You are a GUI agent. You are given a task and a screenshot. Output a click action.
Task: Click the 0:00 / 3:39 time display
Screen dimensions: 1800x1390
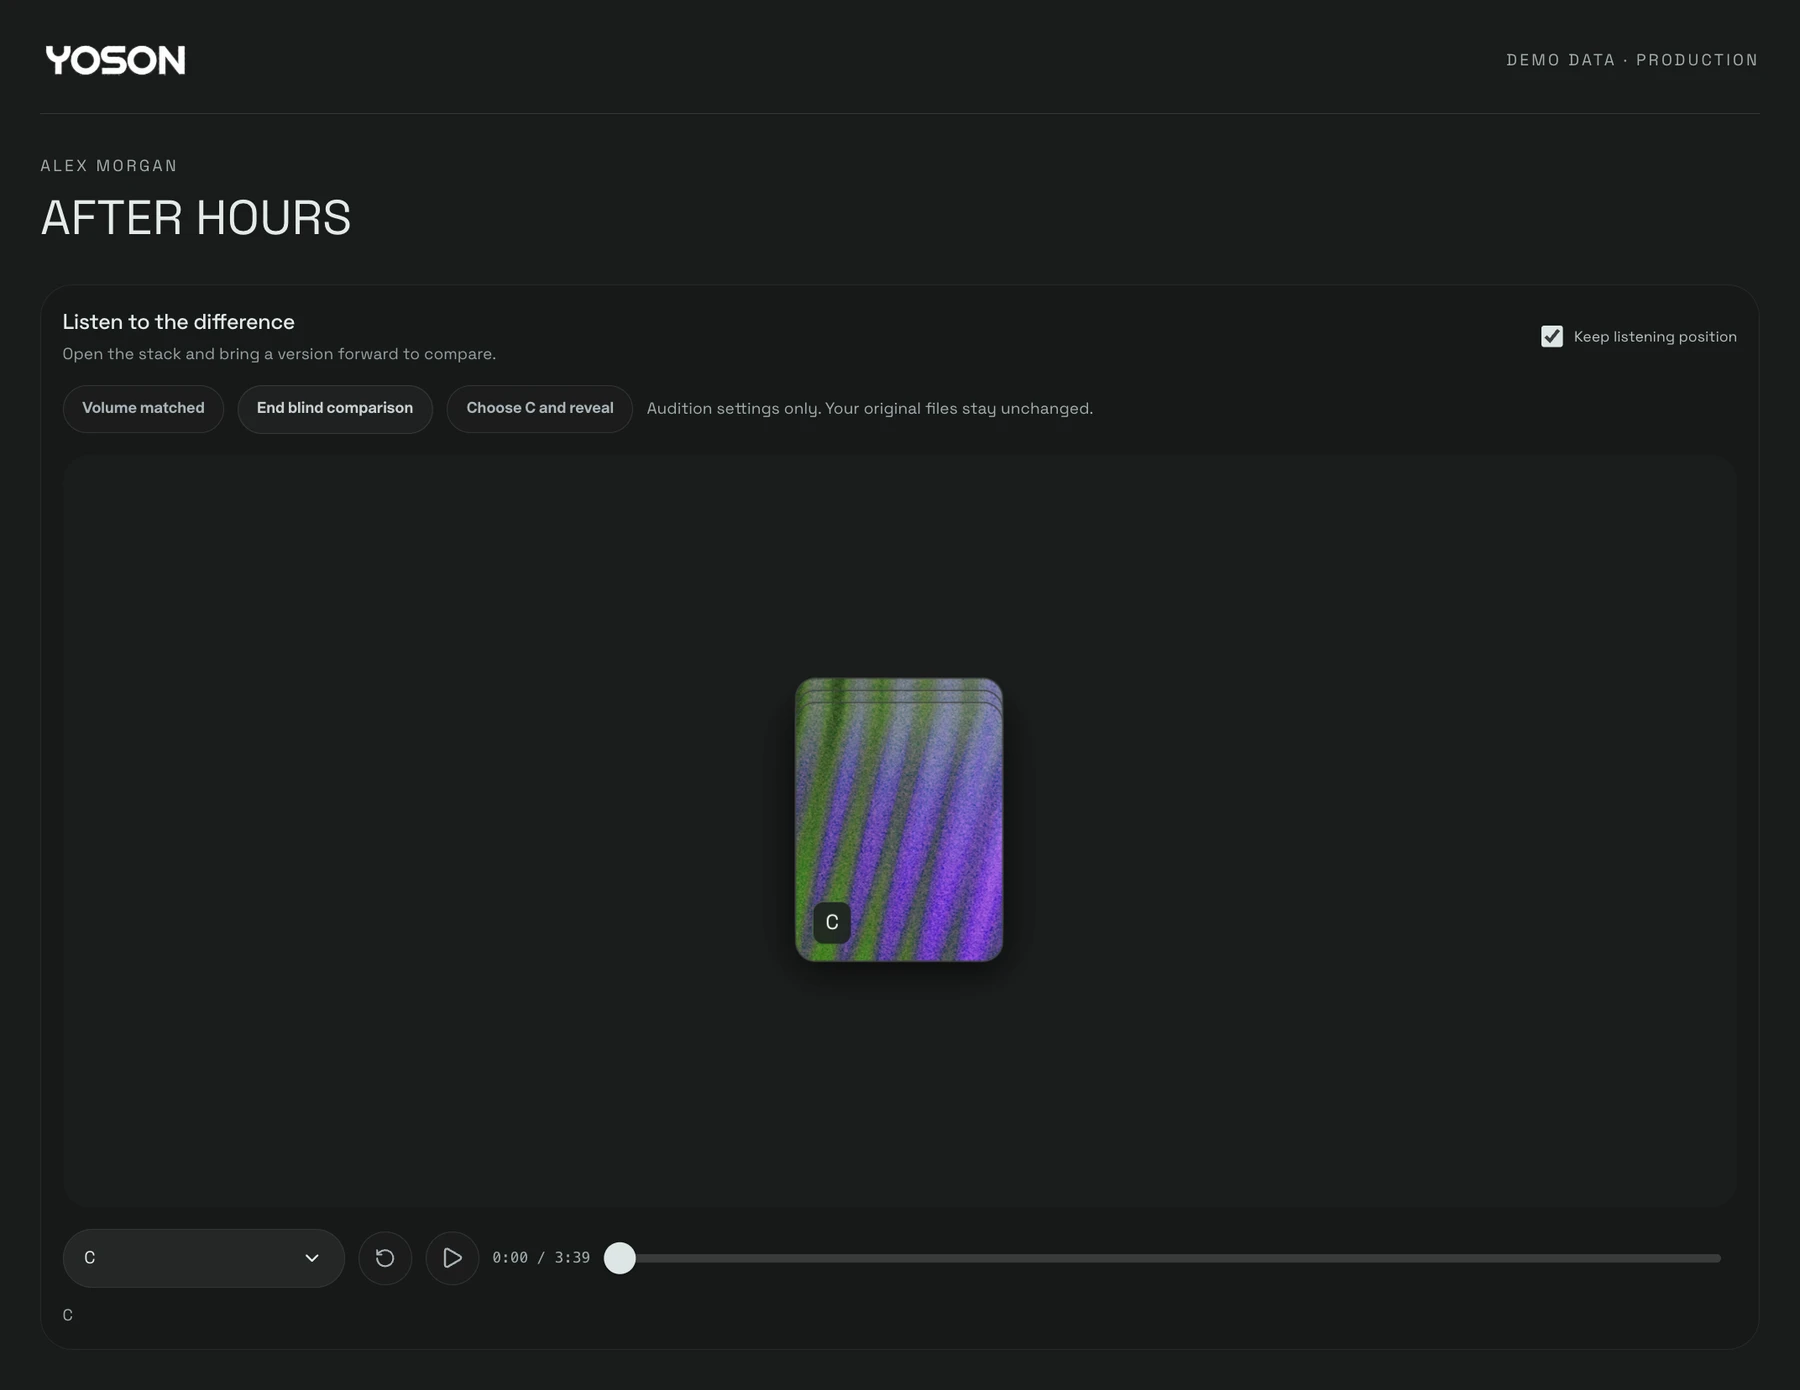point(541,1258)
